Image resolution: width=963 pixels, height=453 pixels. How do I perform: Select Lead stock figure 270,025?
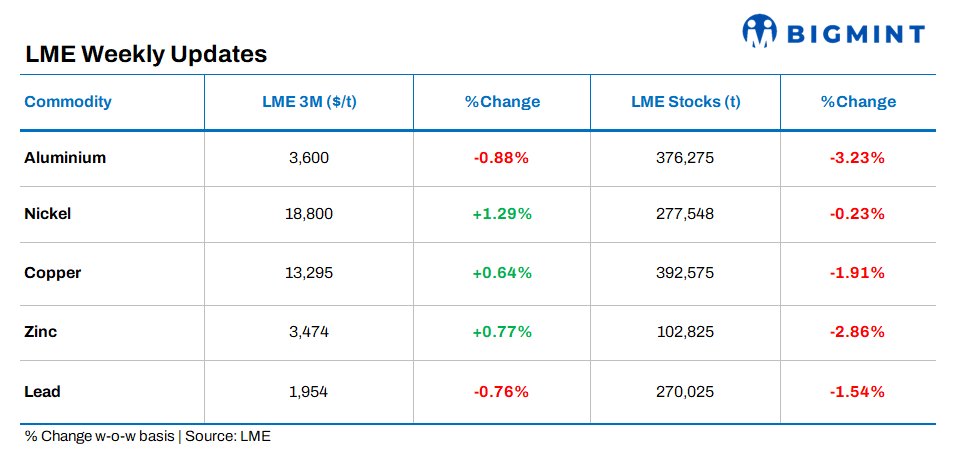click(685, 391)
